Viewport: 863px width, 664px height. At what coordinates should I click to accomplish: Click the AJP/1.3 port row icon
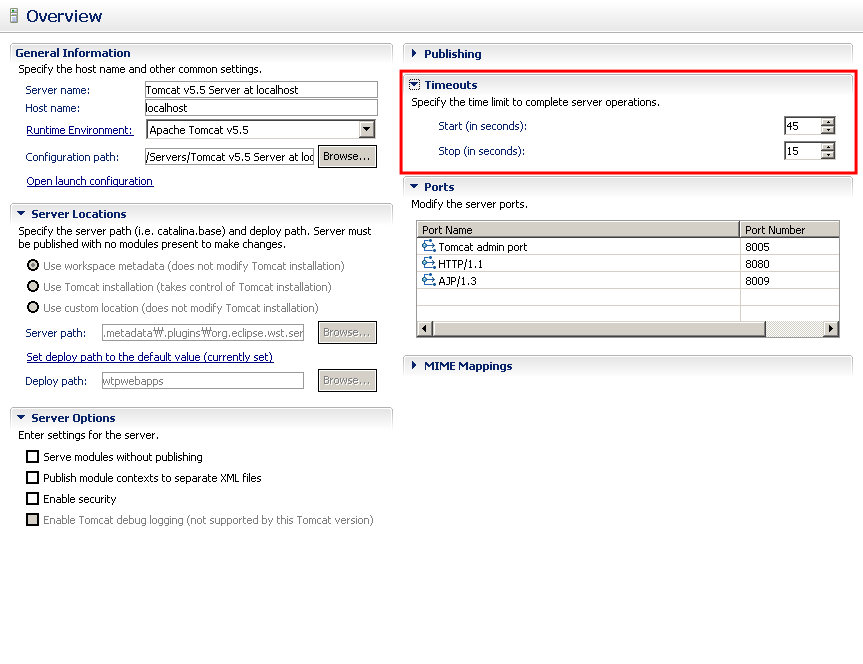pyautogui.click(x=428, y=280)
